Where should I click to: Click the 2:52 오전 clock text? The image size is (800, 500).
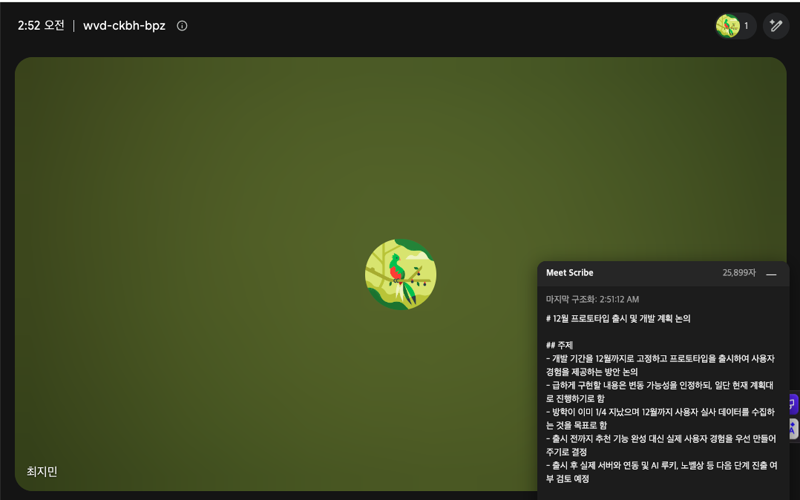(x=41, y=26)
